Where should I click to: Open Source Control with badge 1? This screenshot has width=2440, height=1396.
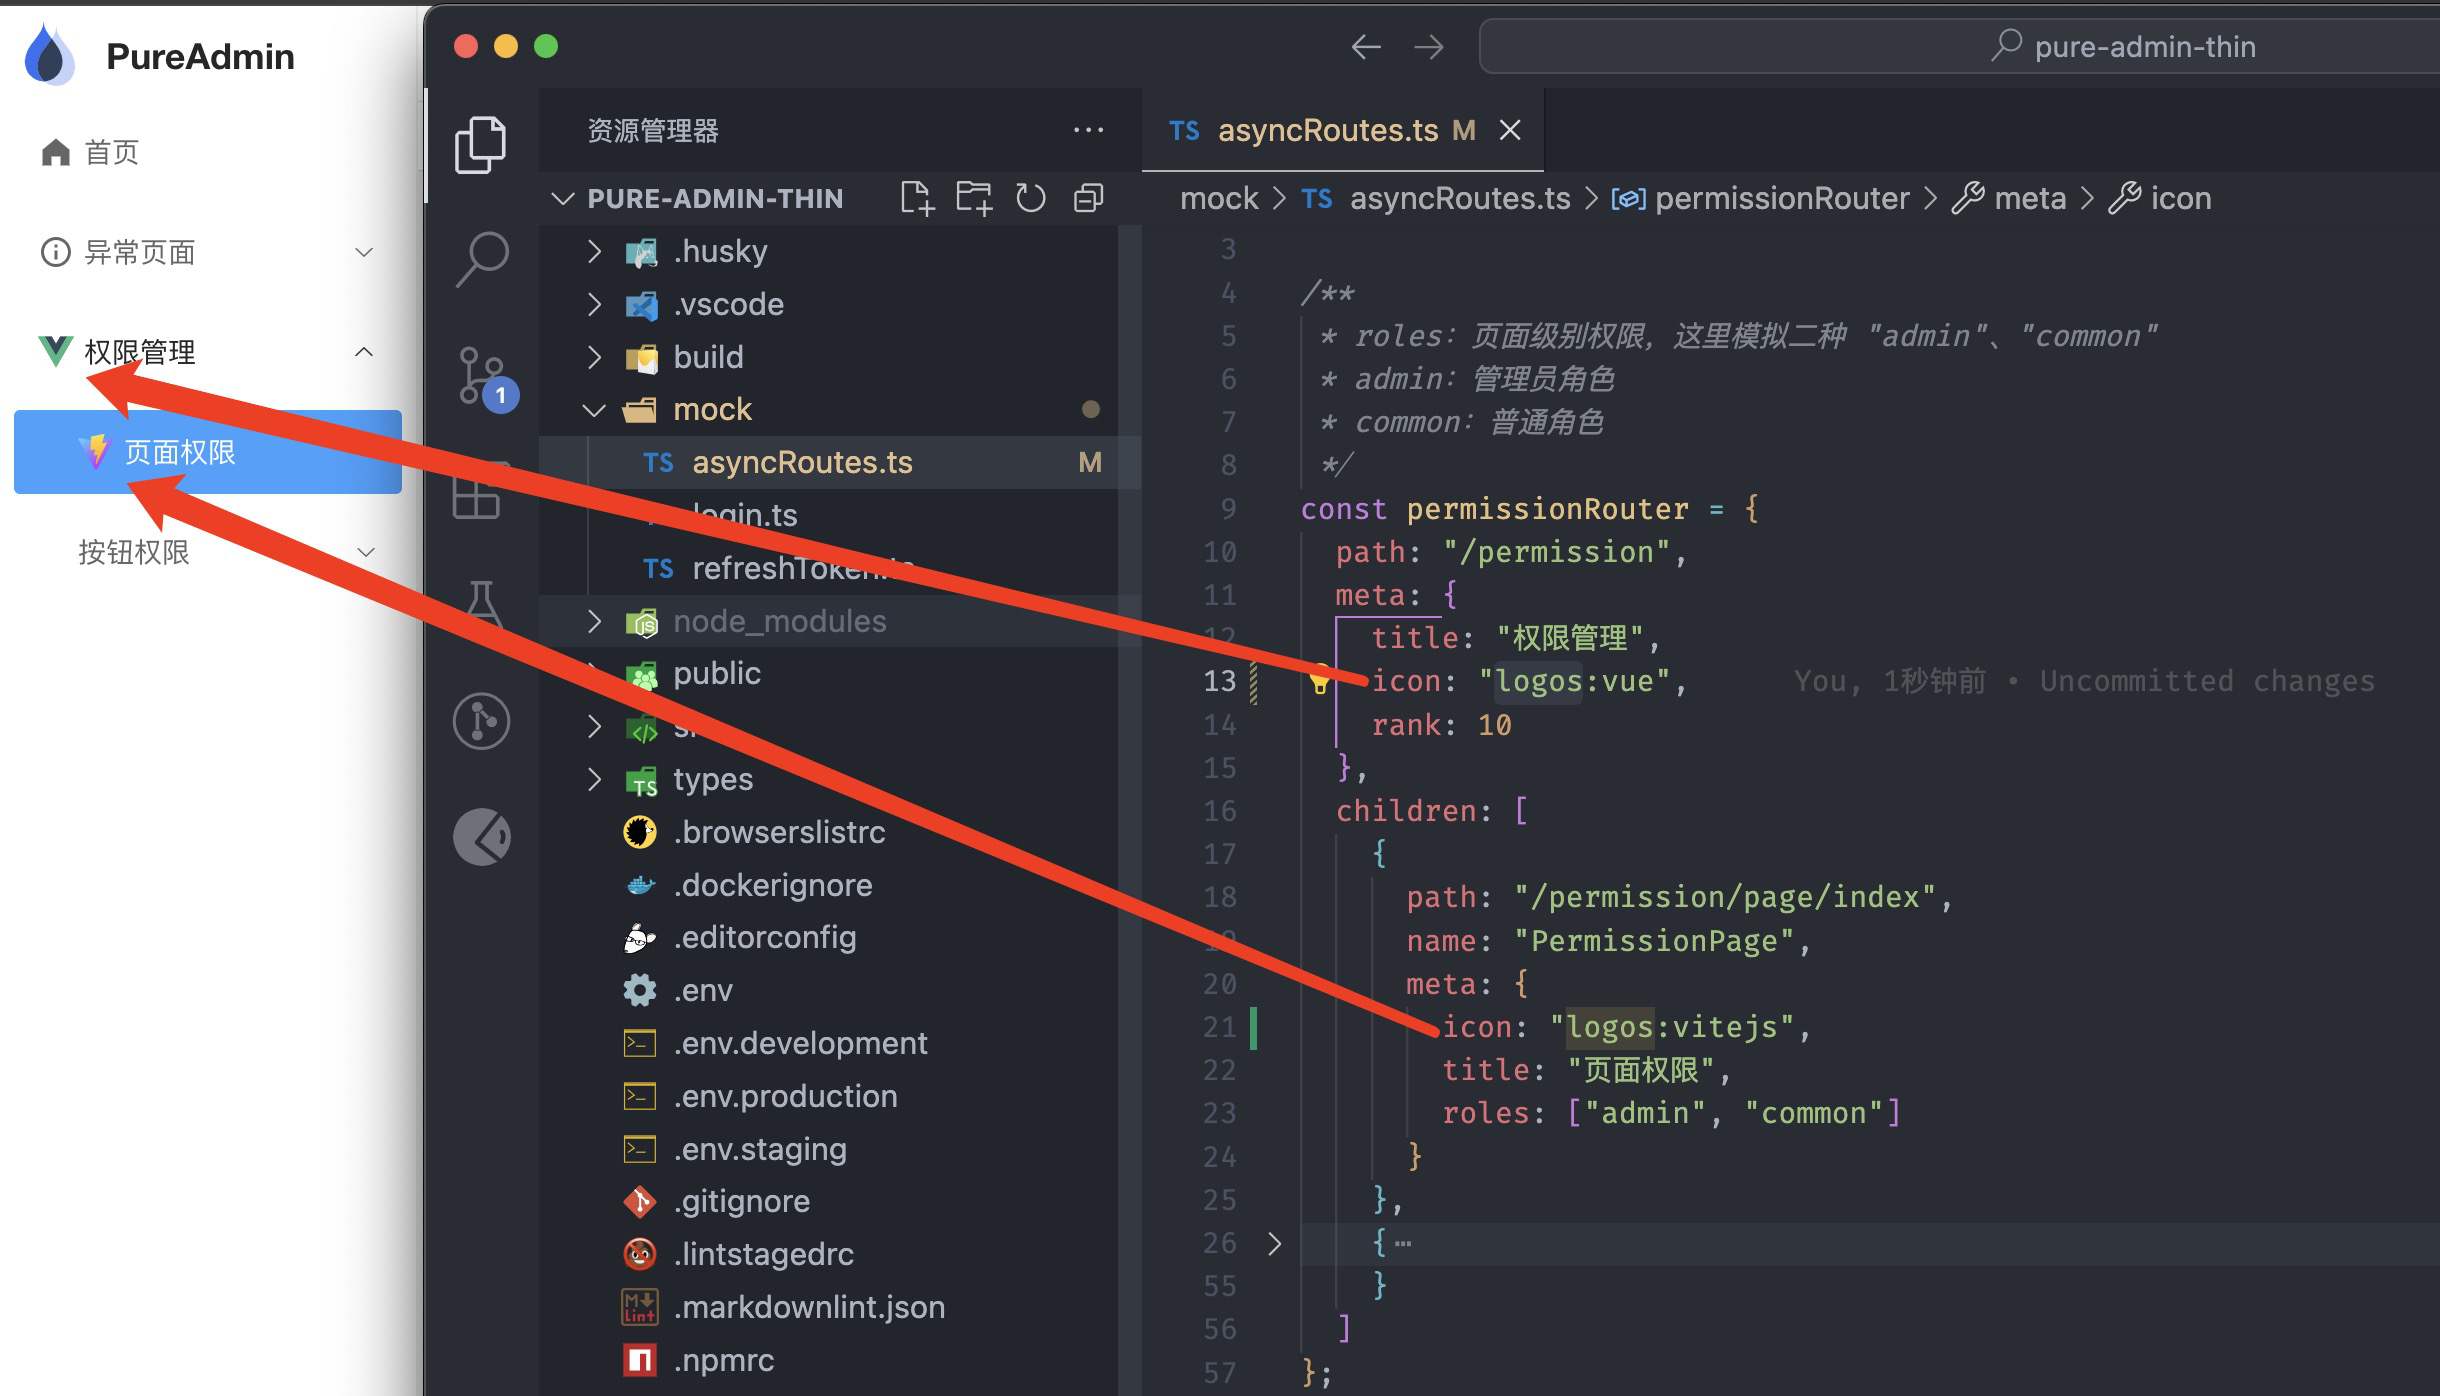484,378
